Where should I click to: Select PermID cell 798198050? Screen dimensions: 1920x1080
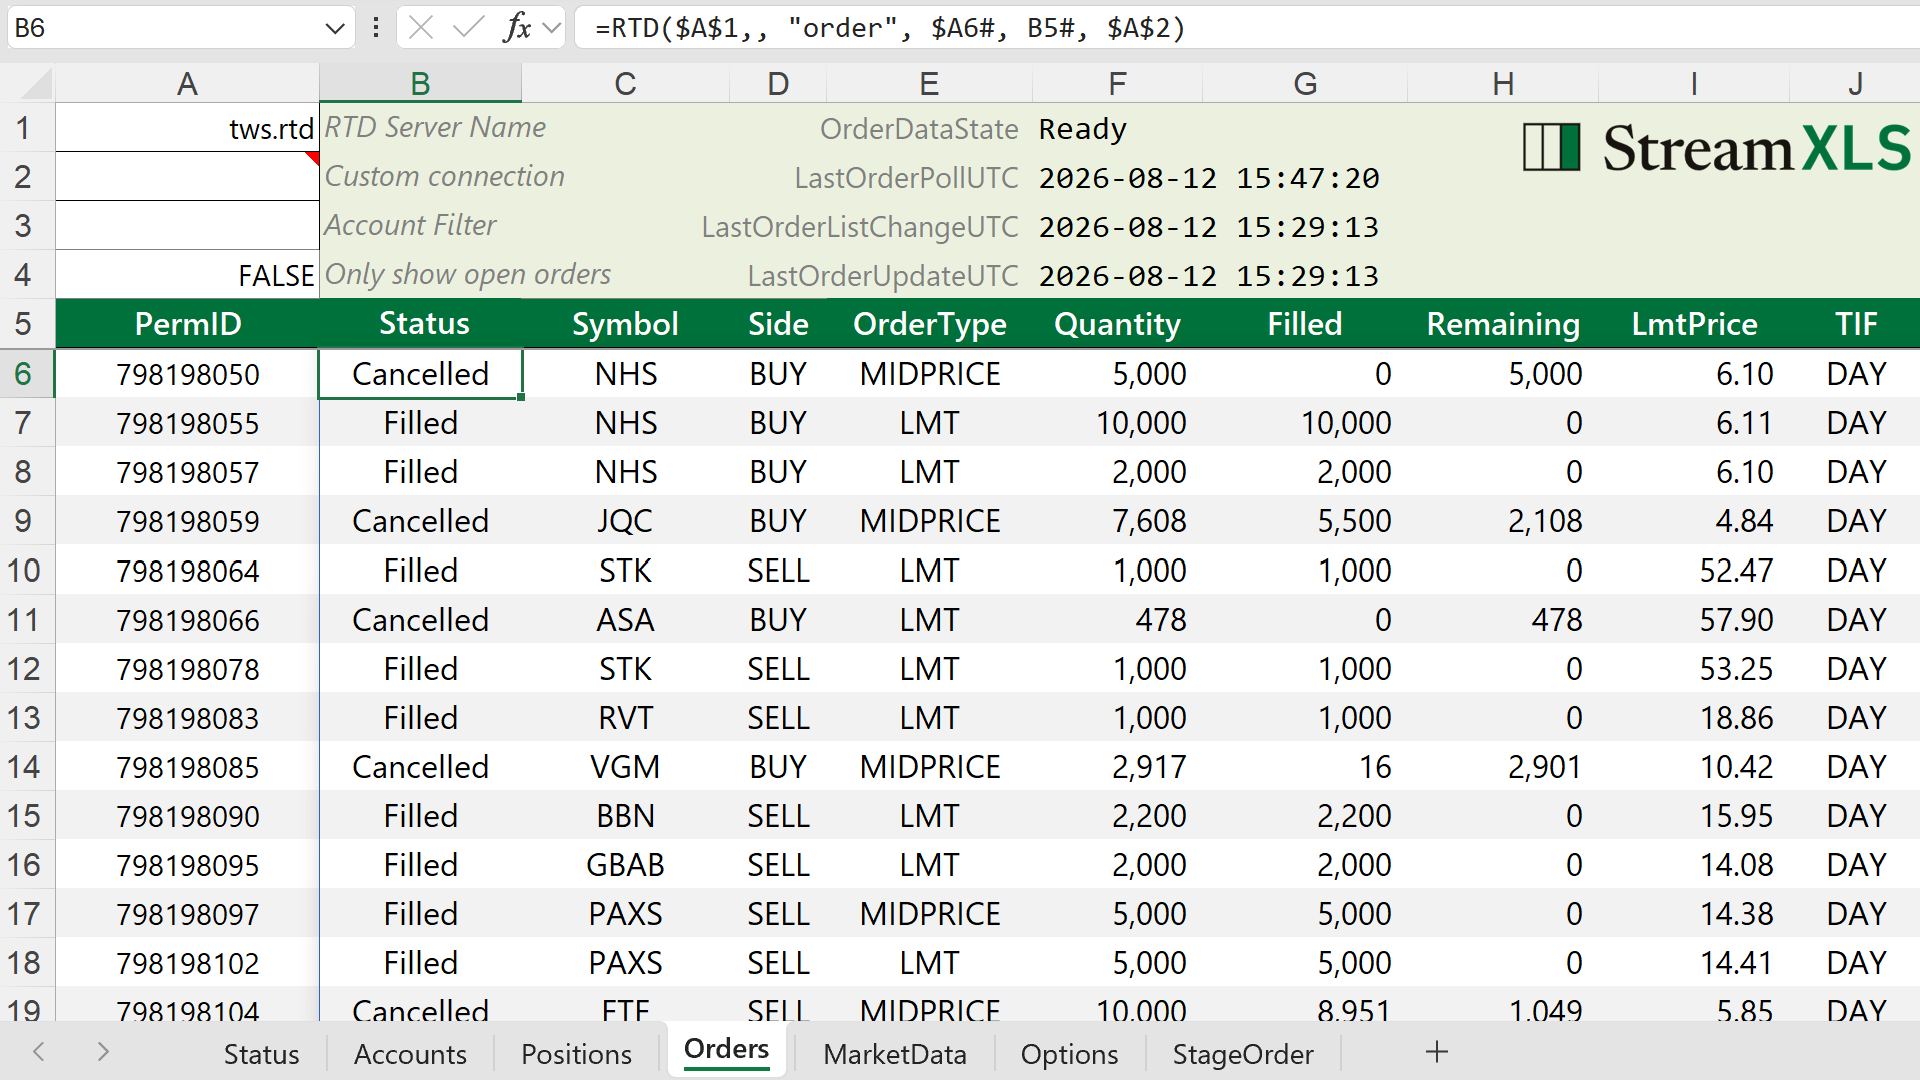pyautogui.click(x=187, y=374)
